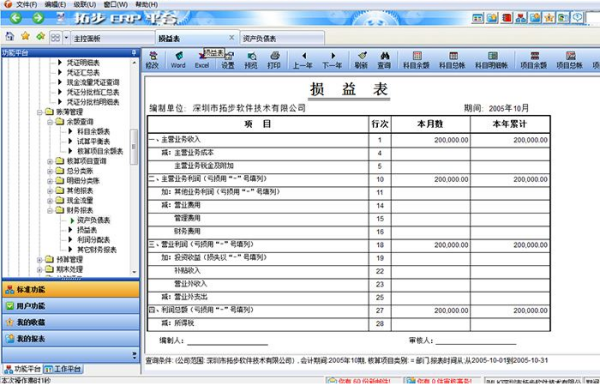Pin the 功能平台 panel with the pin icon
Screen dimensions: 600x386
click(134, 52)
